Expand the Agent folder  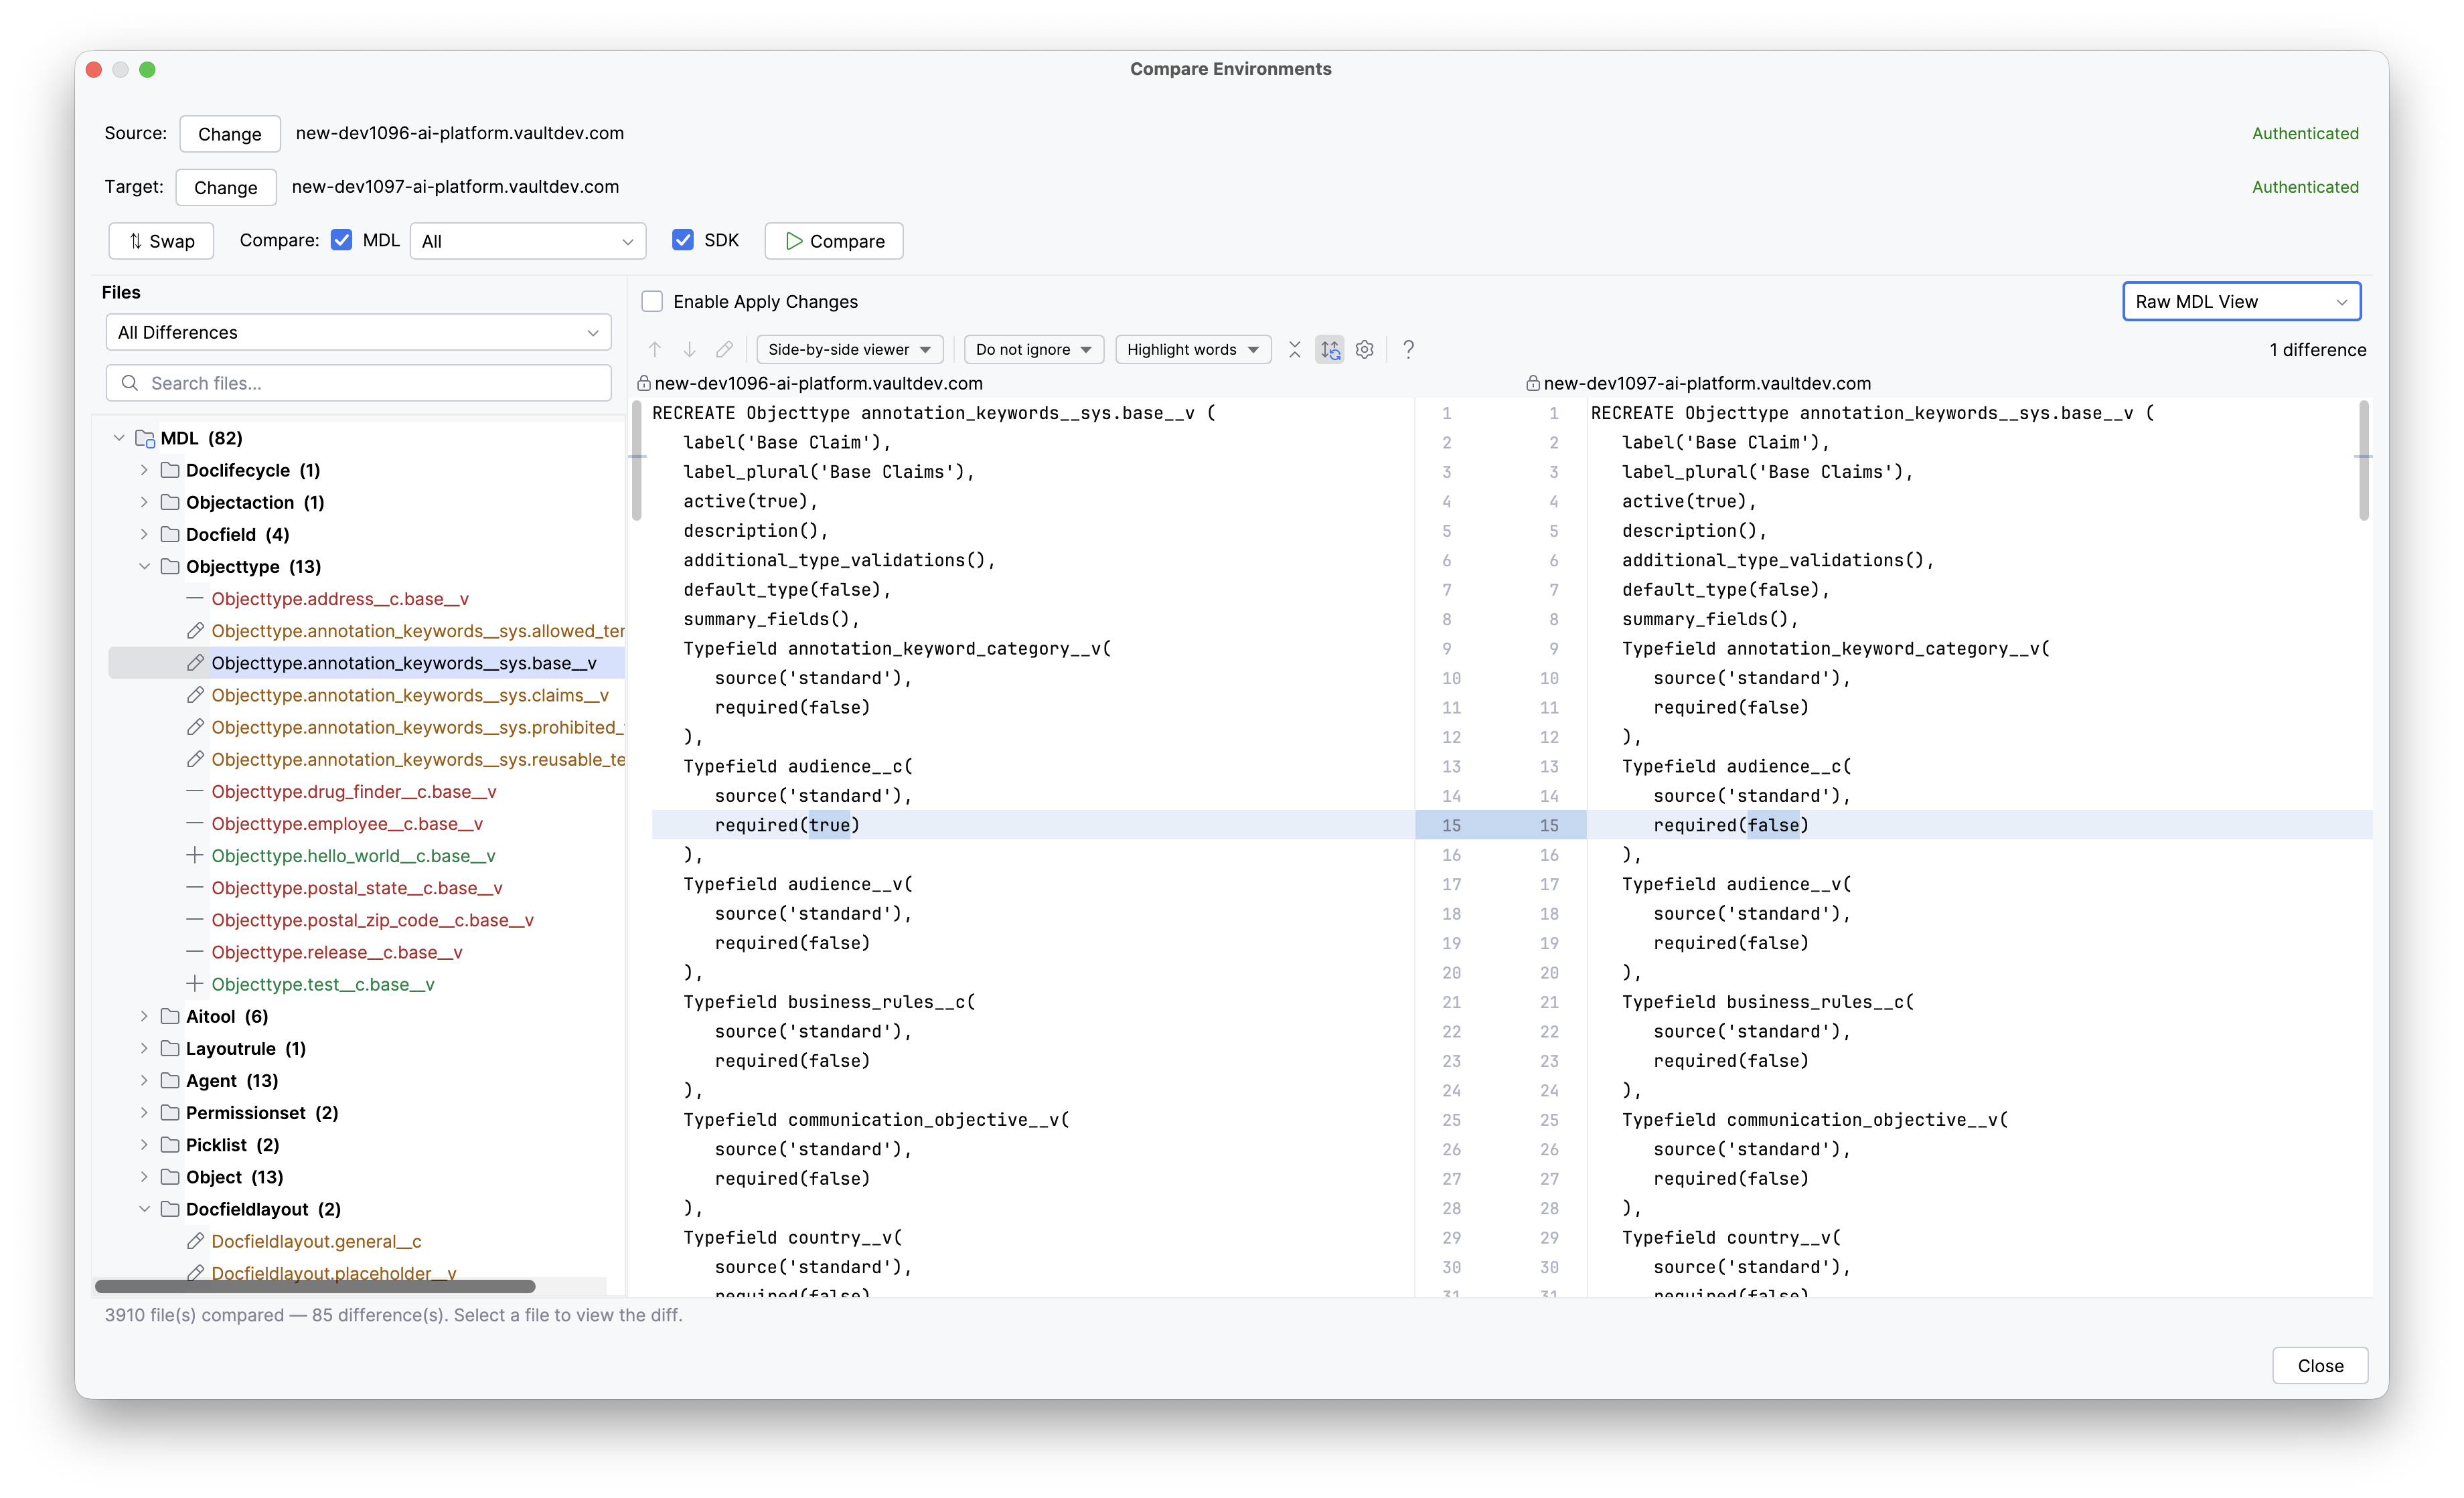[x=144, y=1080]
